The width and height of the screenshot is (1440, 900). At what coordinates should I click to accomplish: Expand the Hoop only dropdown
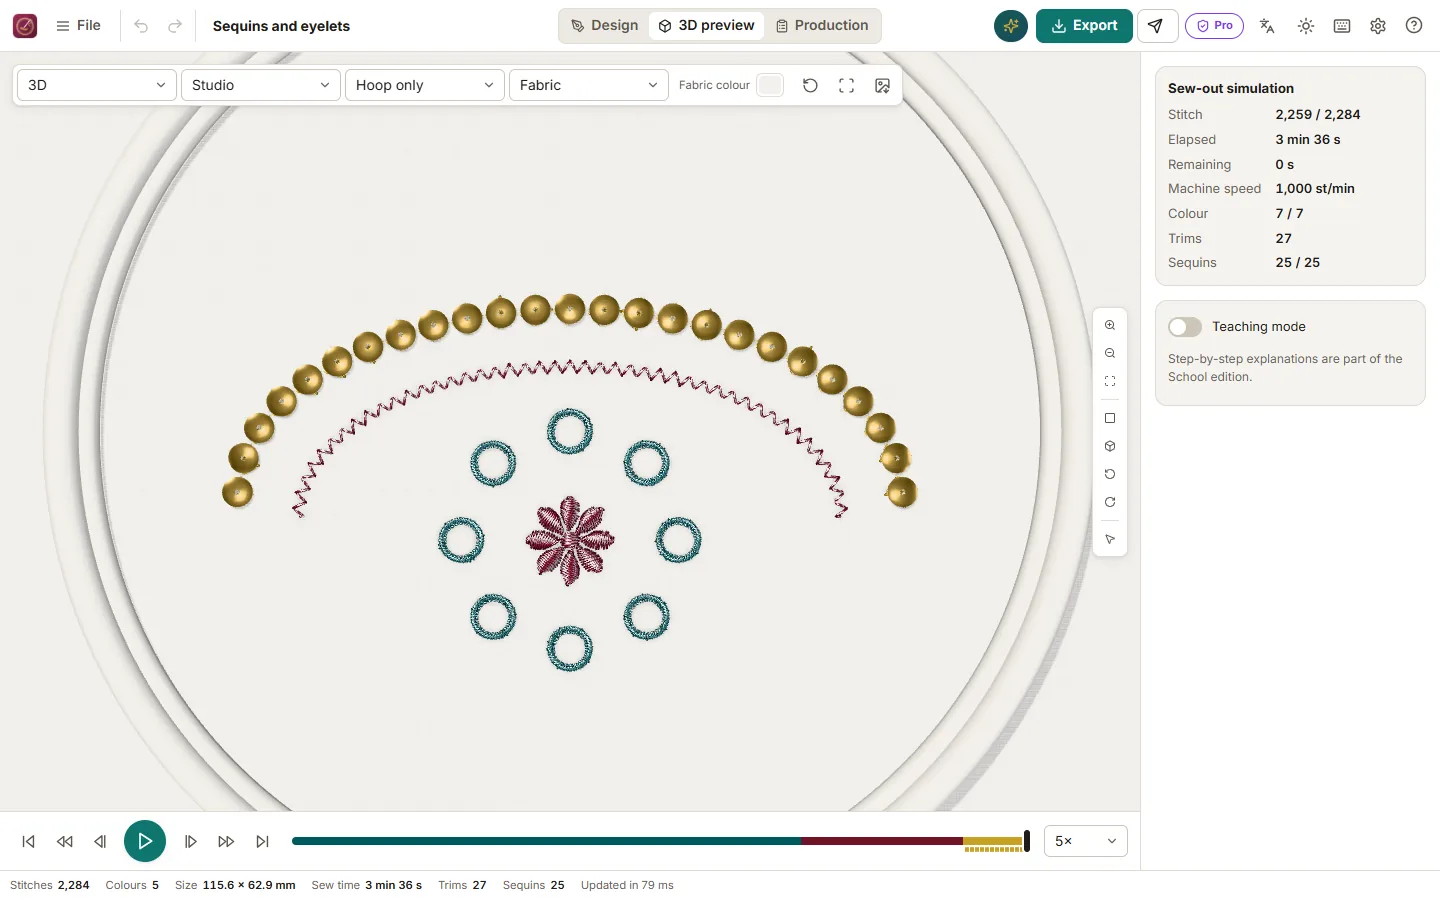tap(425, 85)
